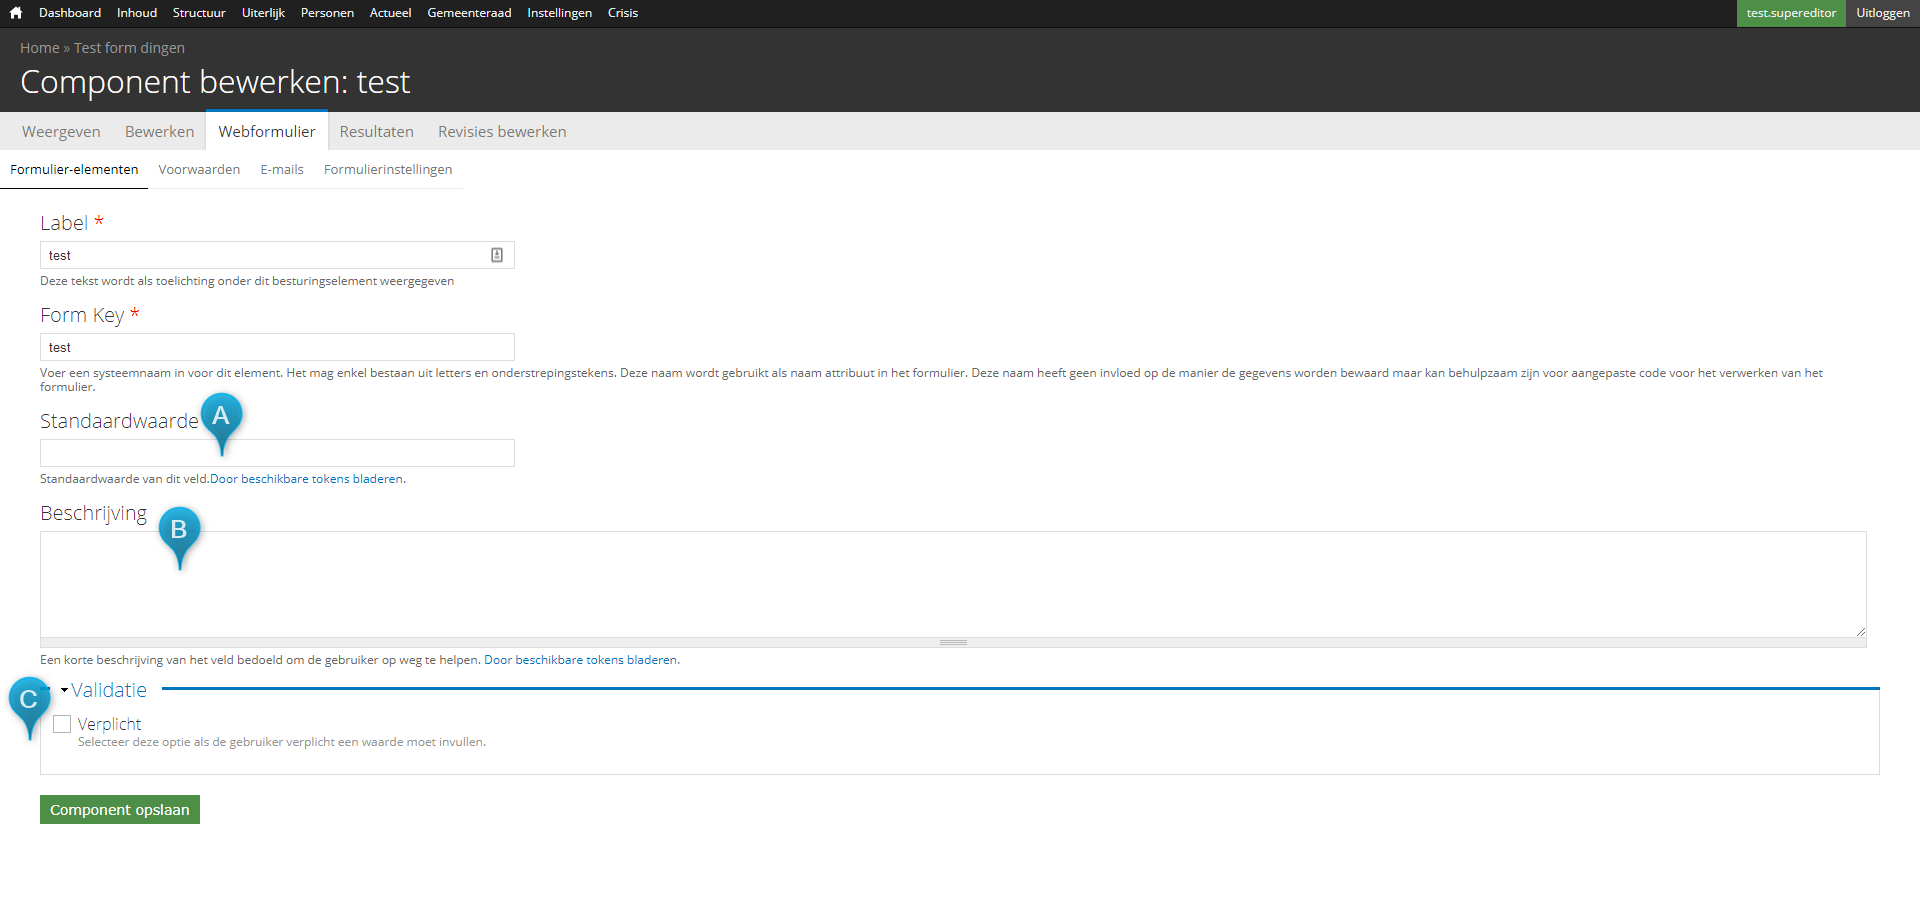This screenshot has height=912, width=1920.
Task: Click the token browser link below Beschrijving
Action: tap(580, 660)
